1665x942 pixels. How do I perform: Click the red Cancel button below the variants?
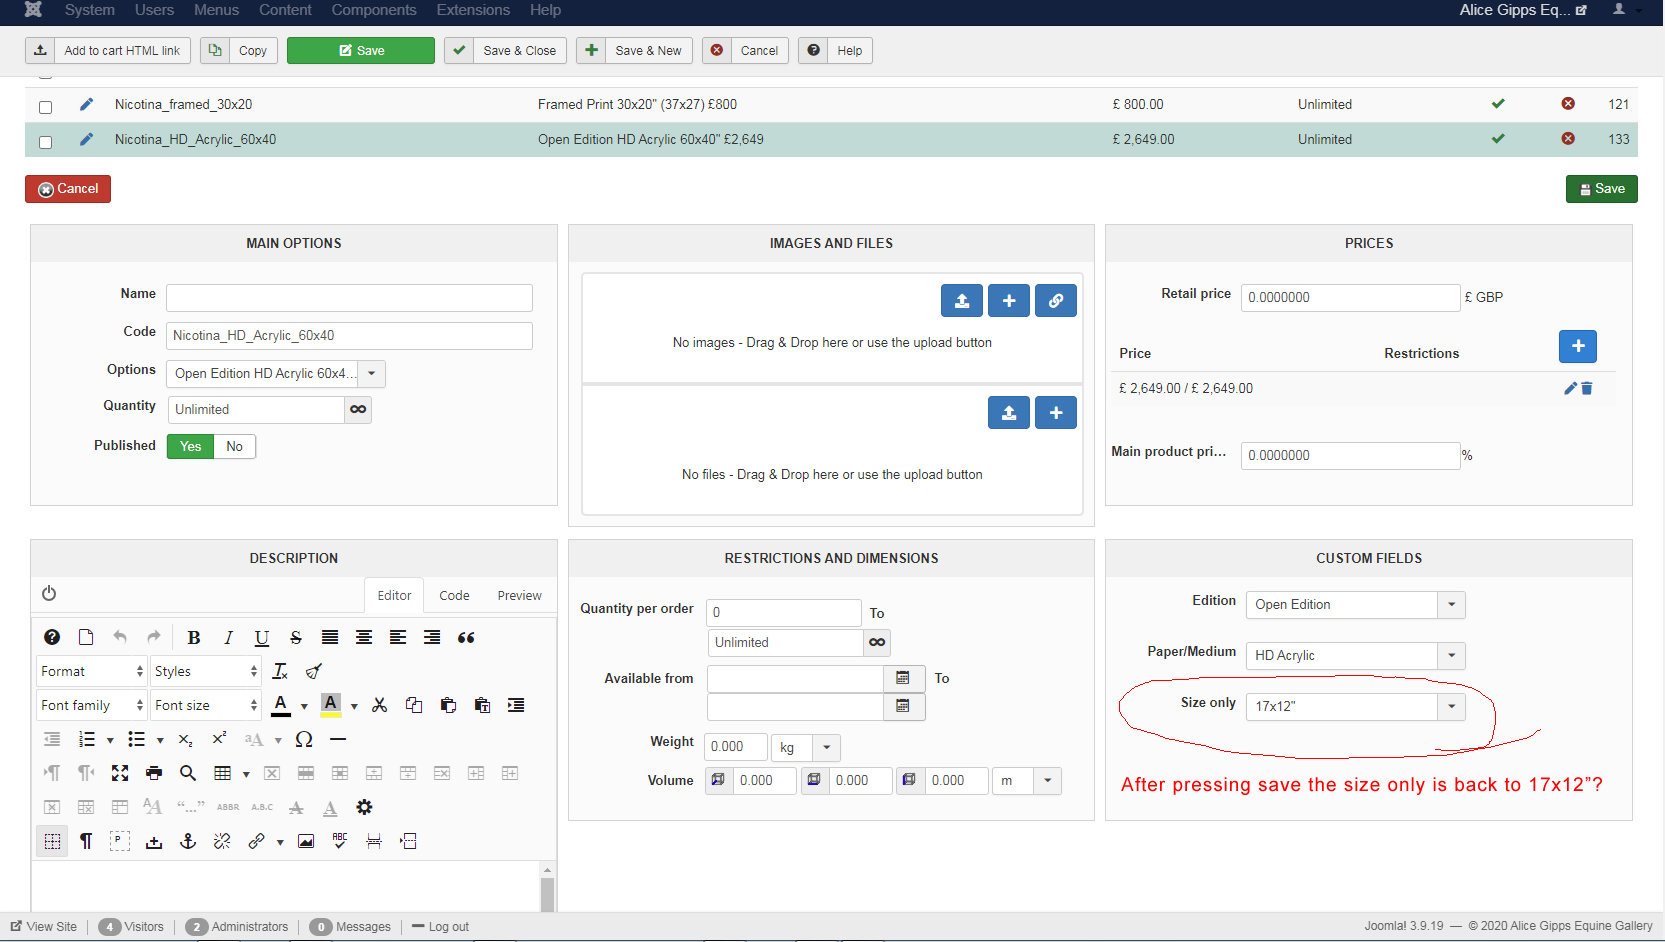68,189
